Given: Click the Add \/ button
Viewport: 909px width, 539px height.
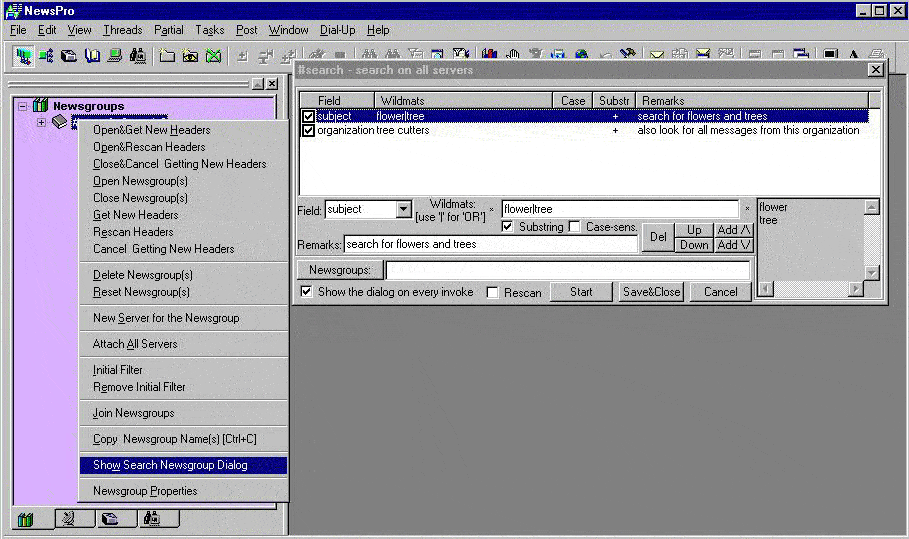Looking at the screenshot, I should pyautogui.click(x=734, y=245).
